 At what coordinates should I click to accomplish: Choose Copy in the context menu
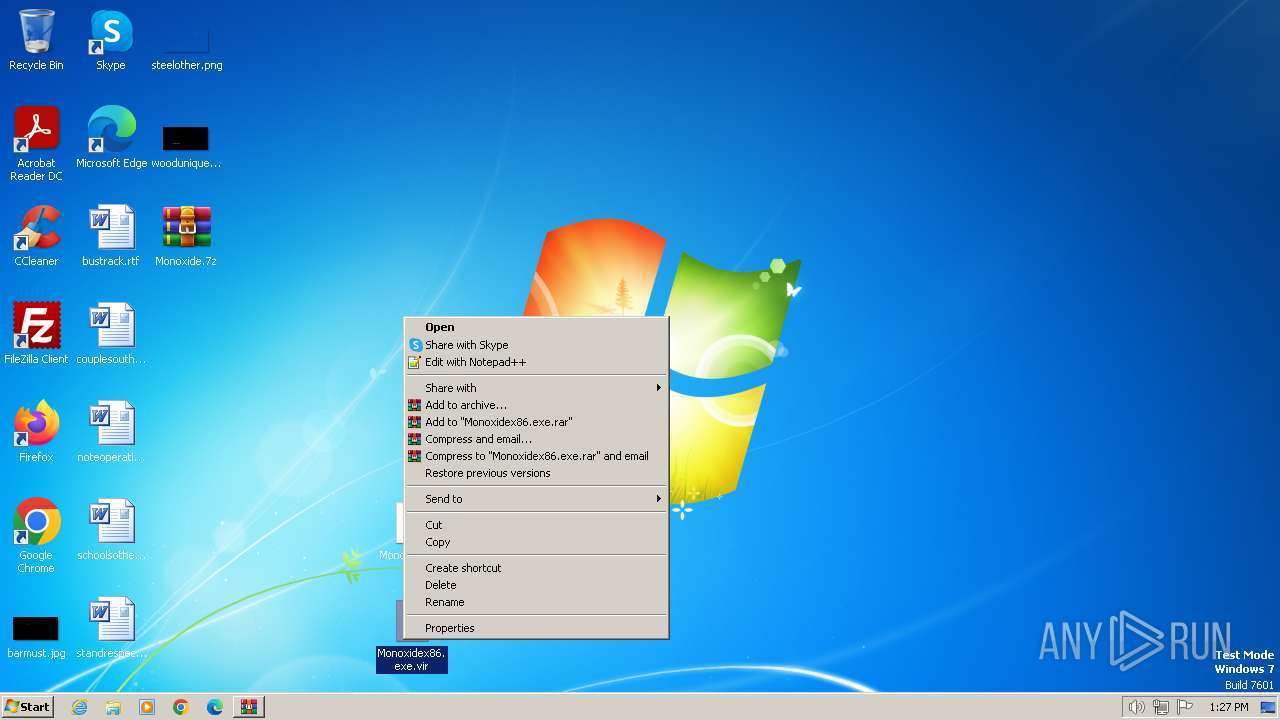click(536, 542)
